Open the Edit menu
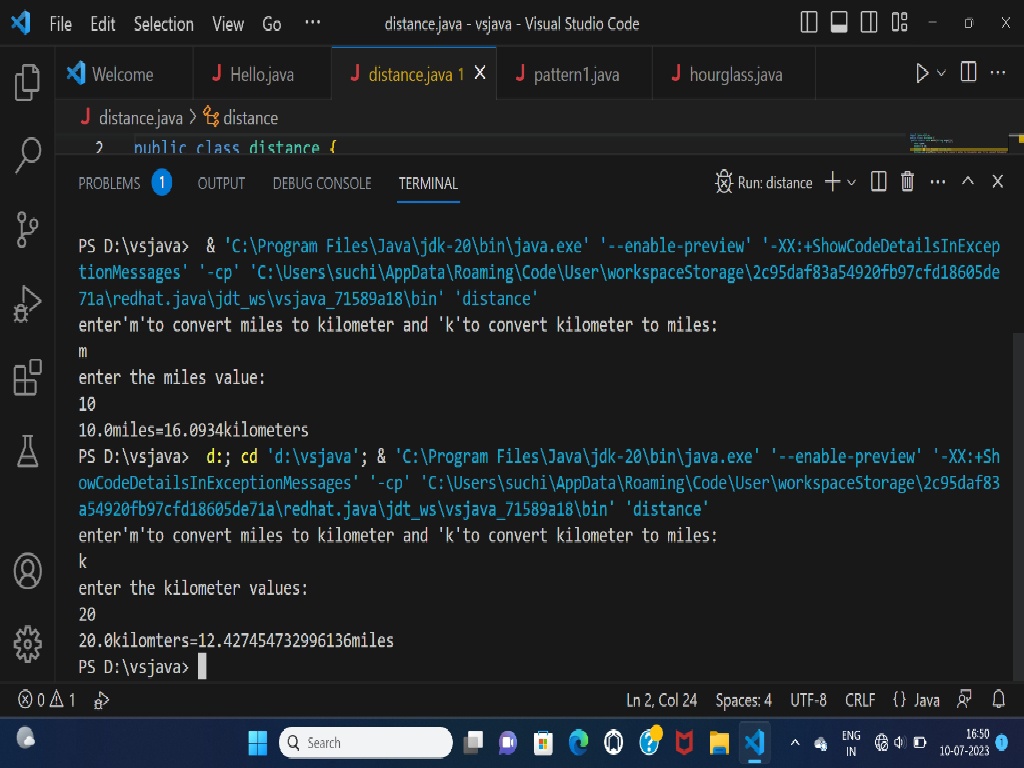 103,24
